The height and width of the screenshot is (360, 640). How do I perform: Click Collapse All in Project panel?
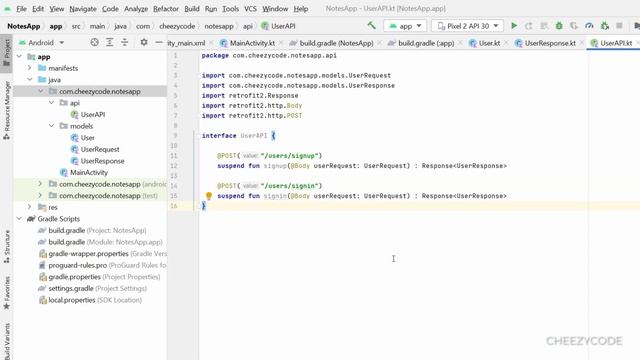[124, 42]
